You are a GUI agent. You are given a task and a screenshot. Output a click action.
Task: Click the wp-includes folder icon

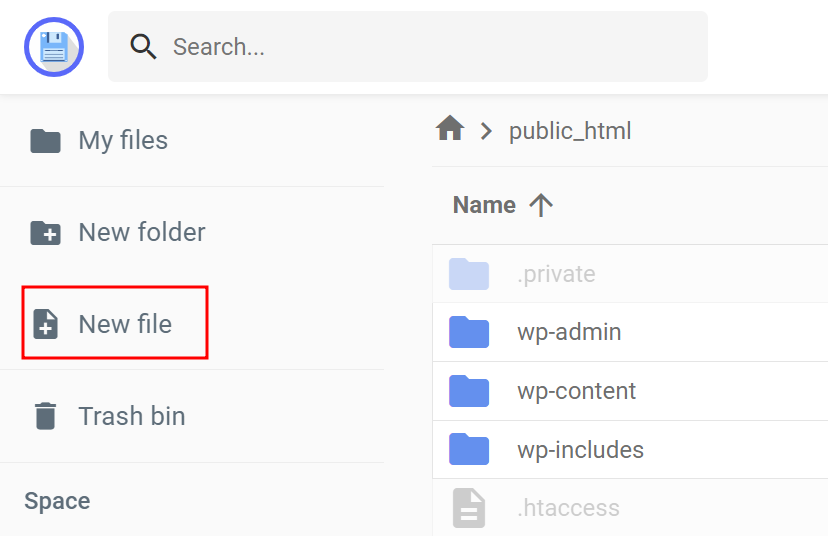pos(469,450)
